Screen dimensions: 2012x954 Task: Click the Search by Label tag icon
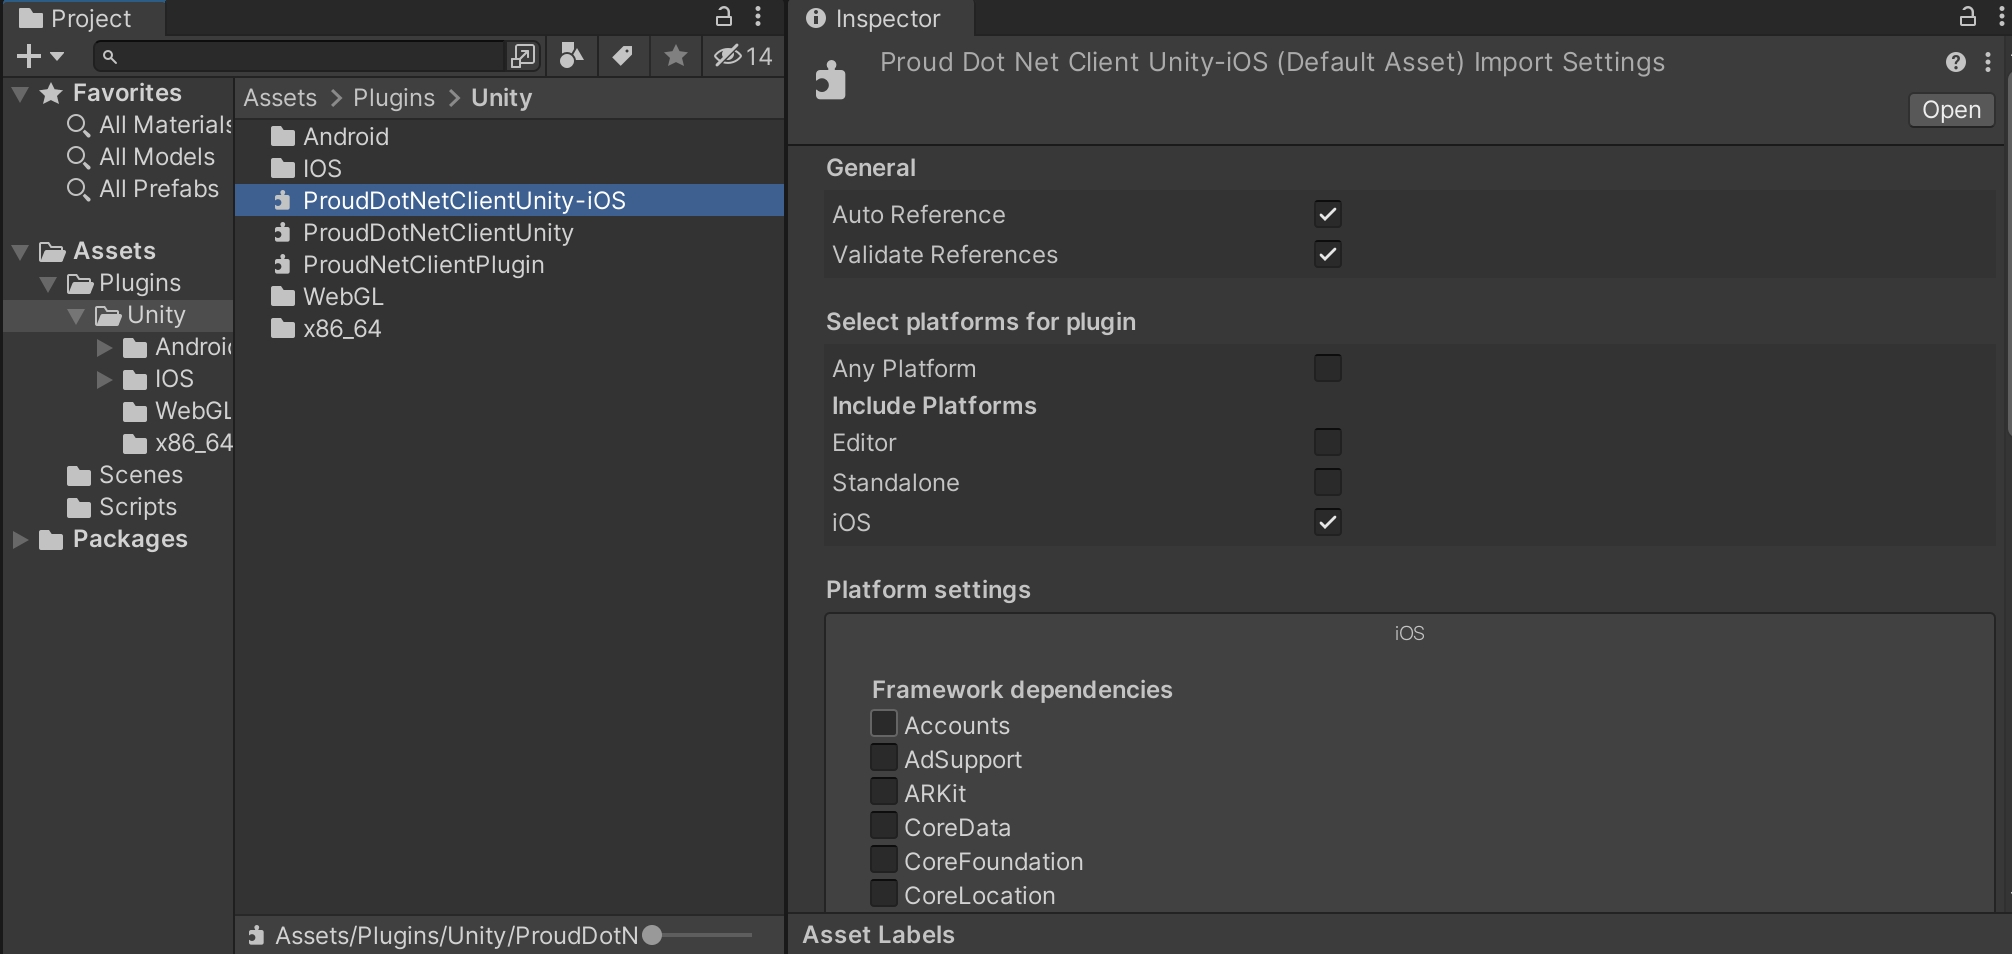coord(623,56)
